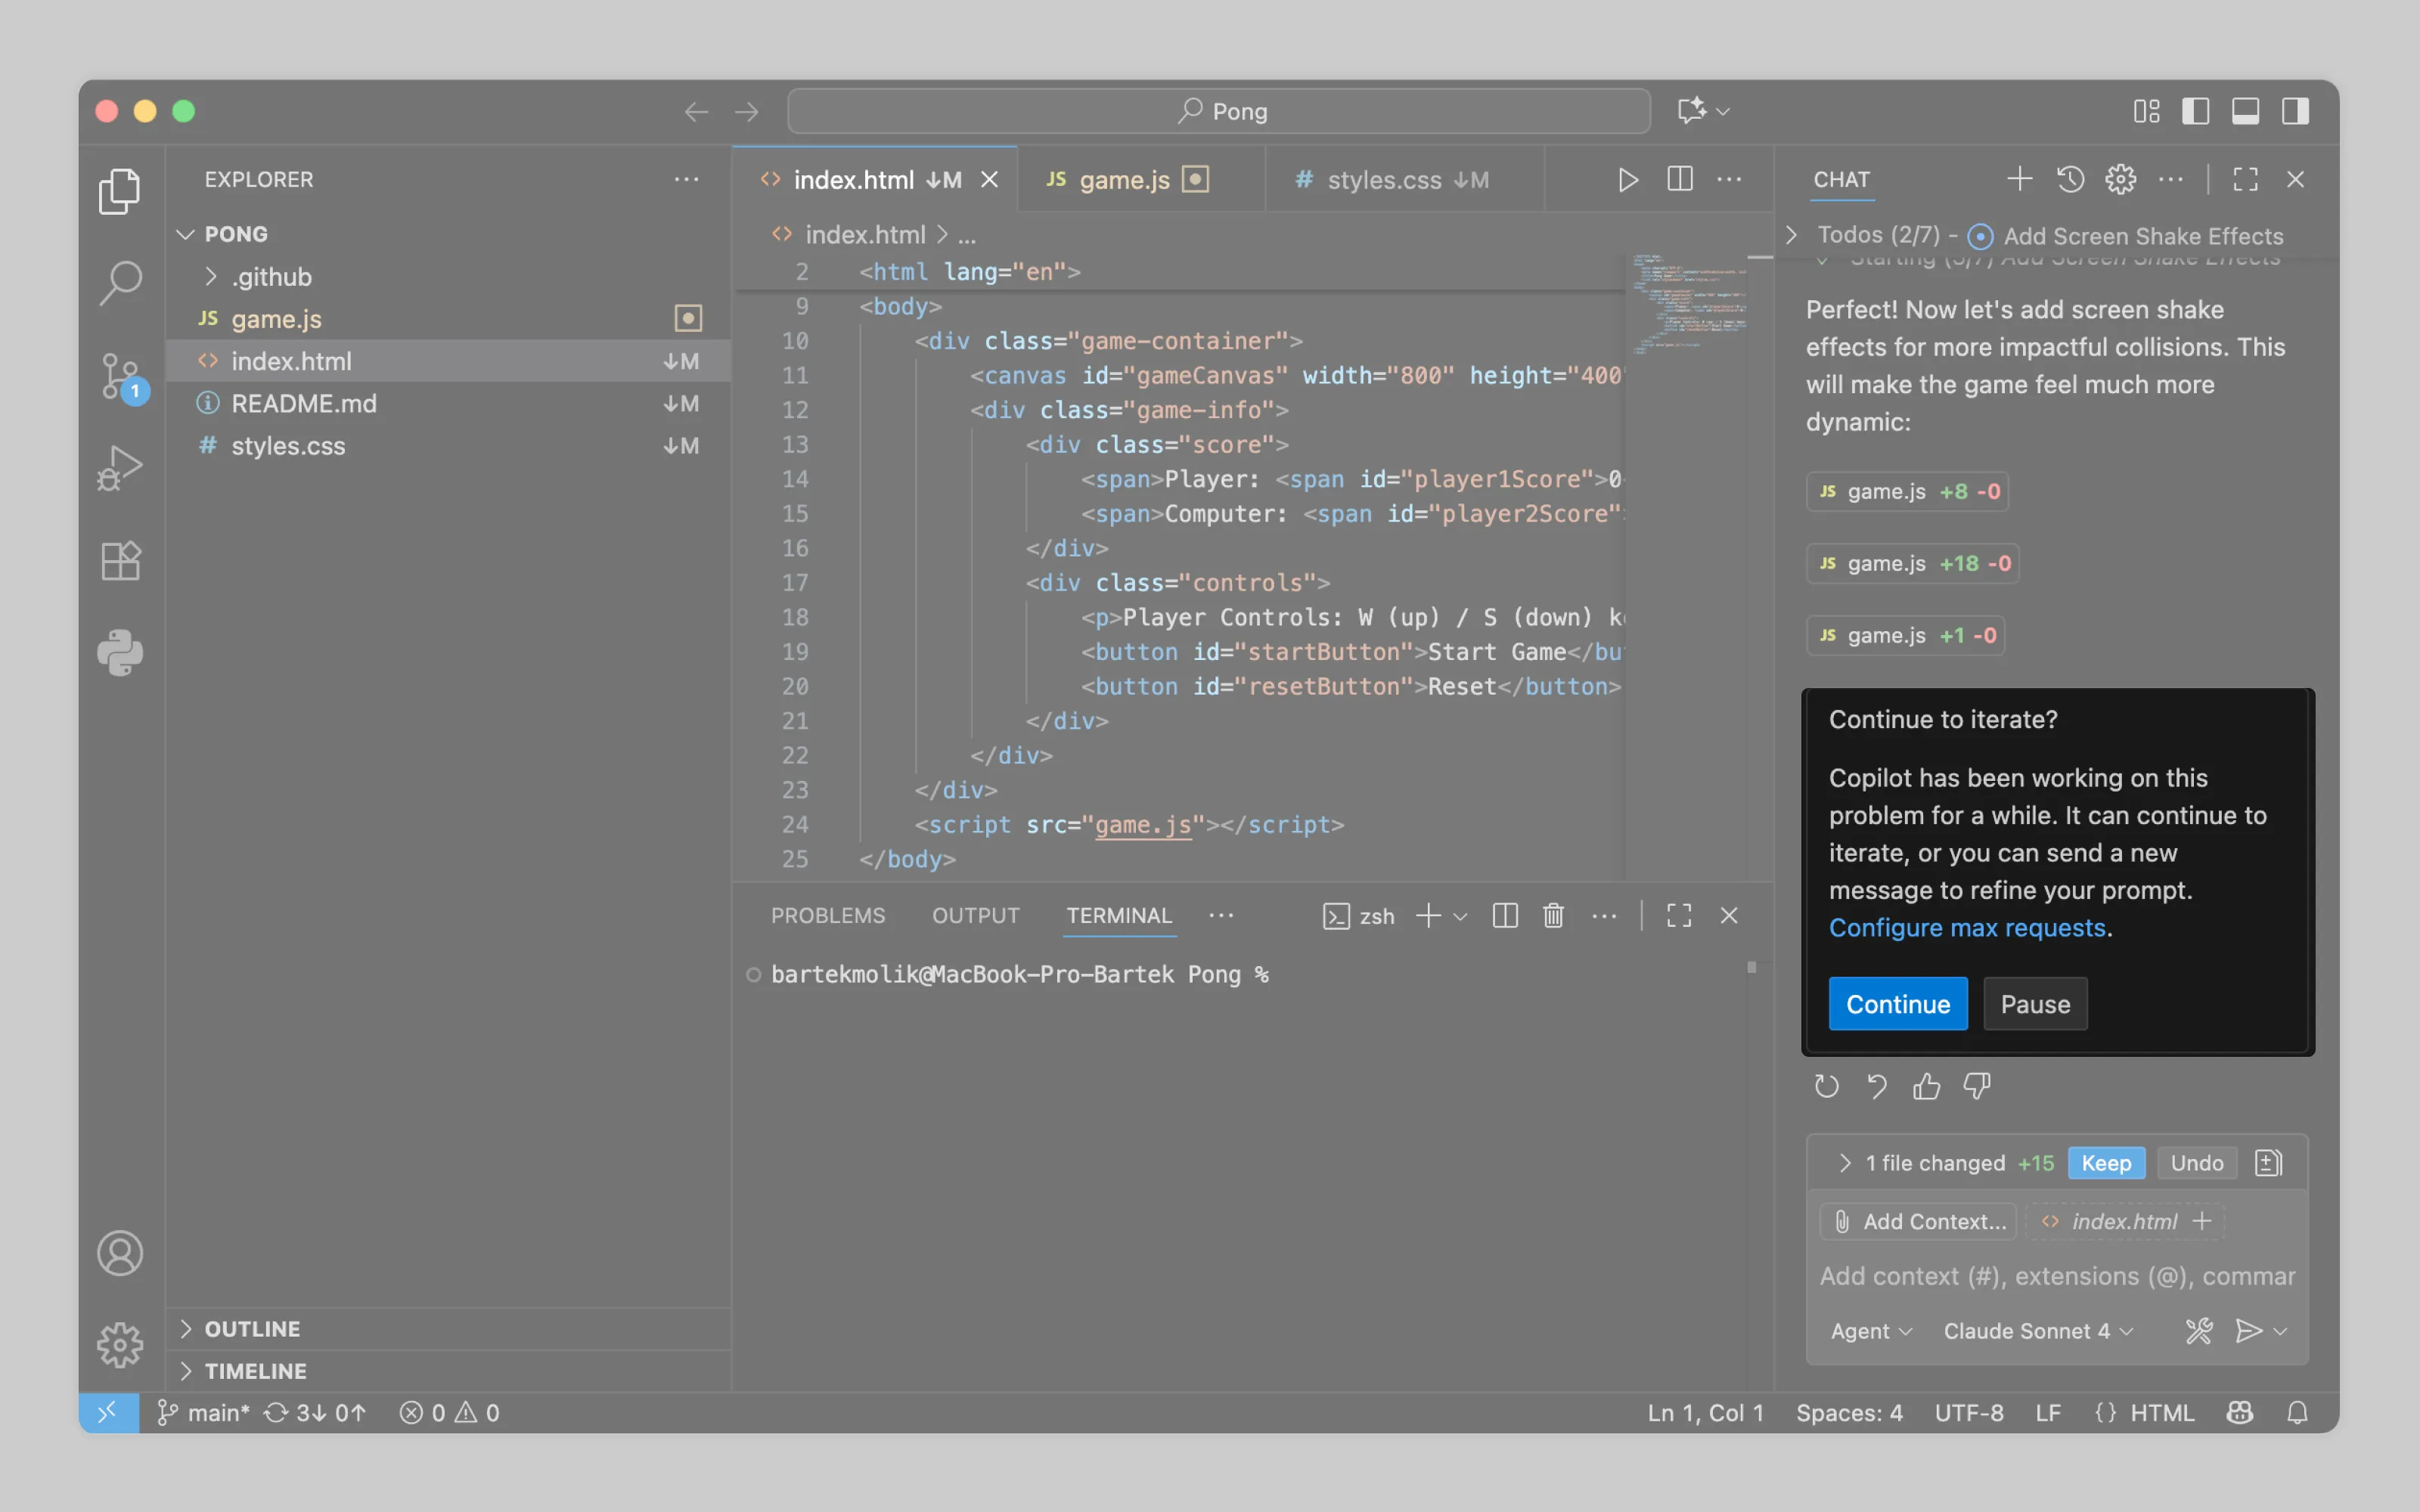Screen dimensions: 2420x1512
Task: Switch to the PROBLEMS panel tab
Action: 827,915
